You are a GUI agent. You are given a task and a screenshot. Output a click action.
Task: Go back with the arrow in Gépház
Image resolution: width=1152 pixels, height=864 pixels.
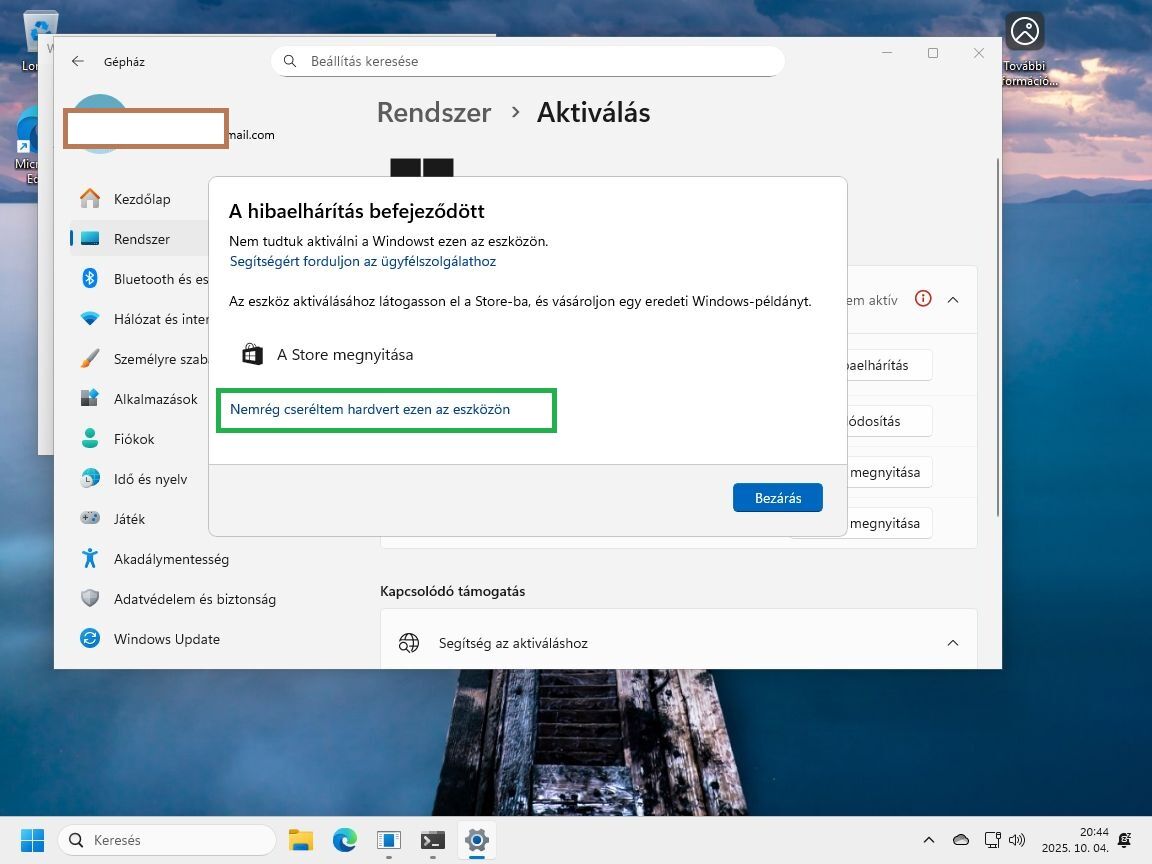click(78, 62)
